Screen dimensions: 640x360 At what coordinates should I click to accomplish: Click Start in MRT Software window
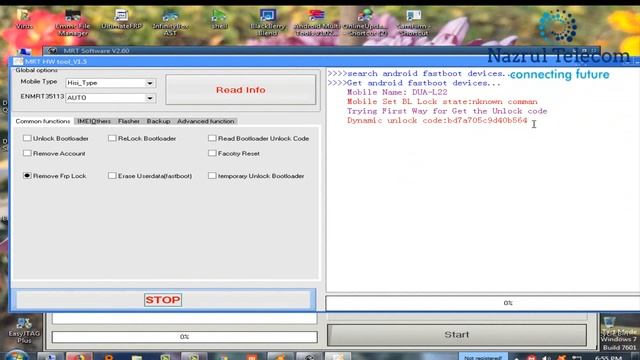click(457, 335)
